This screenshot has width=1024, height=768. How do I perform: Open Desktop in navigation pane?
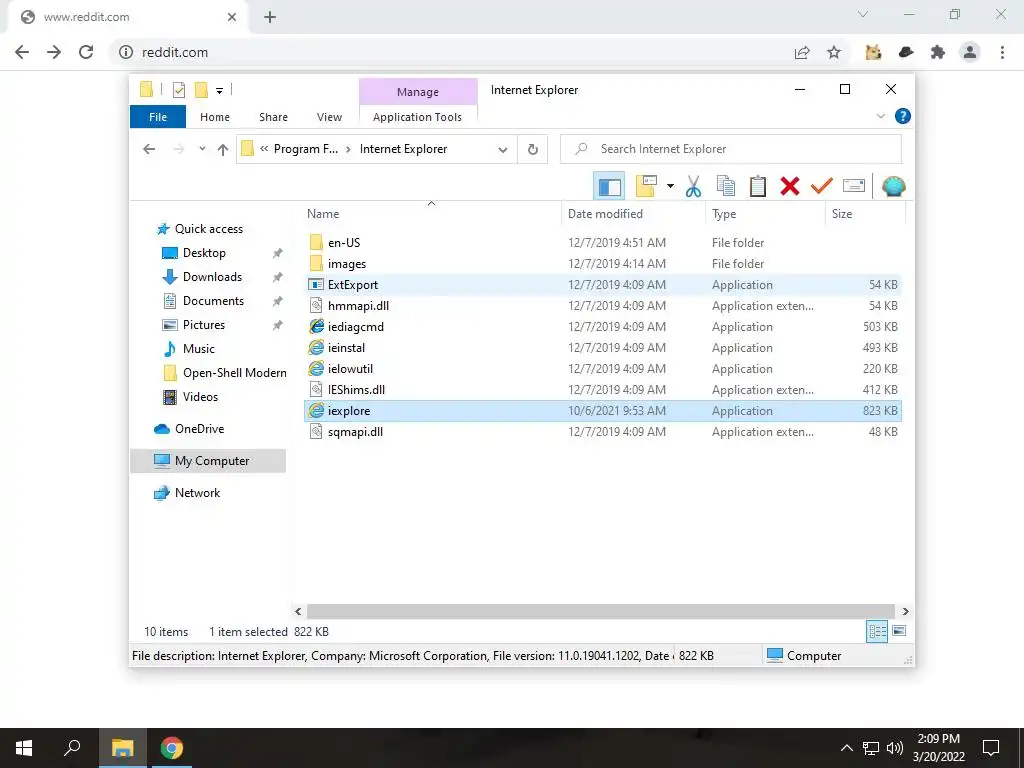click(x=204, y=253)
